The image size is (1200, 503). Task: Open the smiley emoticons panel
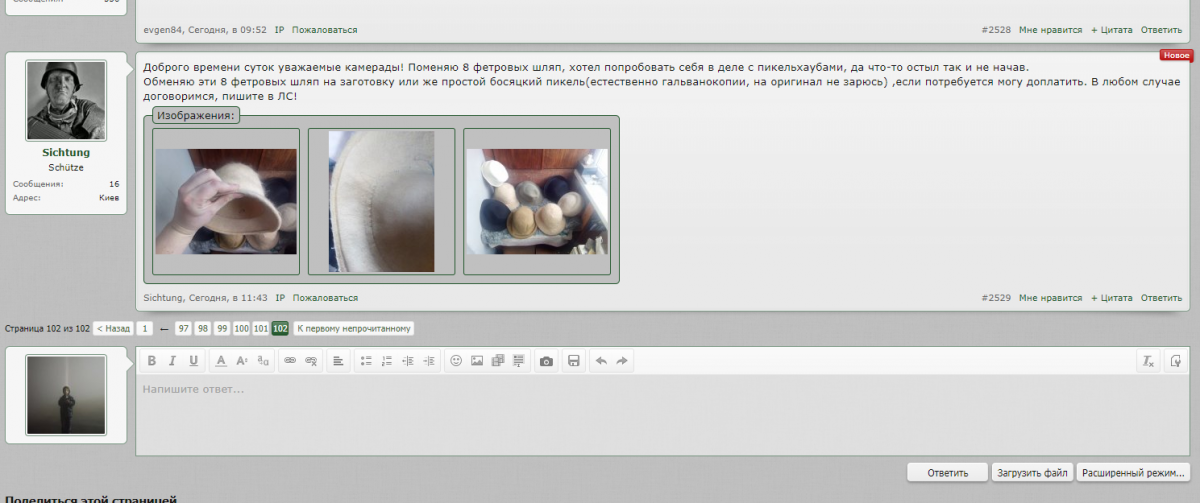click(456, 361)
